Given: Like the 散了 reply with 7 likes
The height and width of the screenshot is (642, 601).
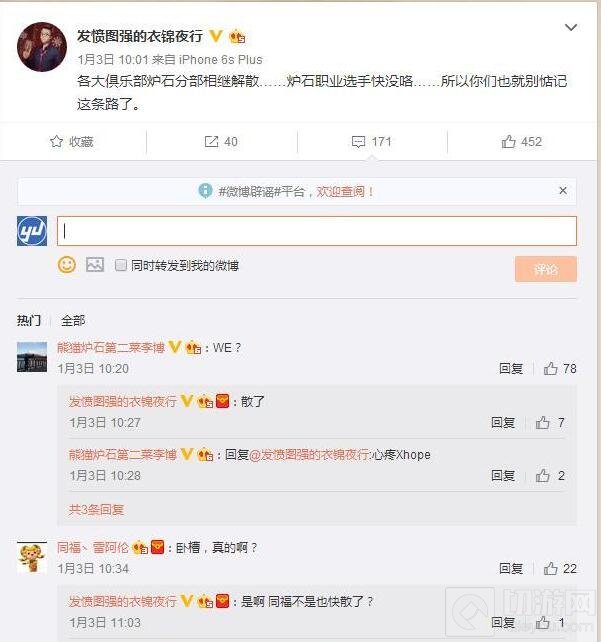Looking at the screenshot, I should pos(542,422).
